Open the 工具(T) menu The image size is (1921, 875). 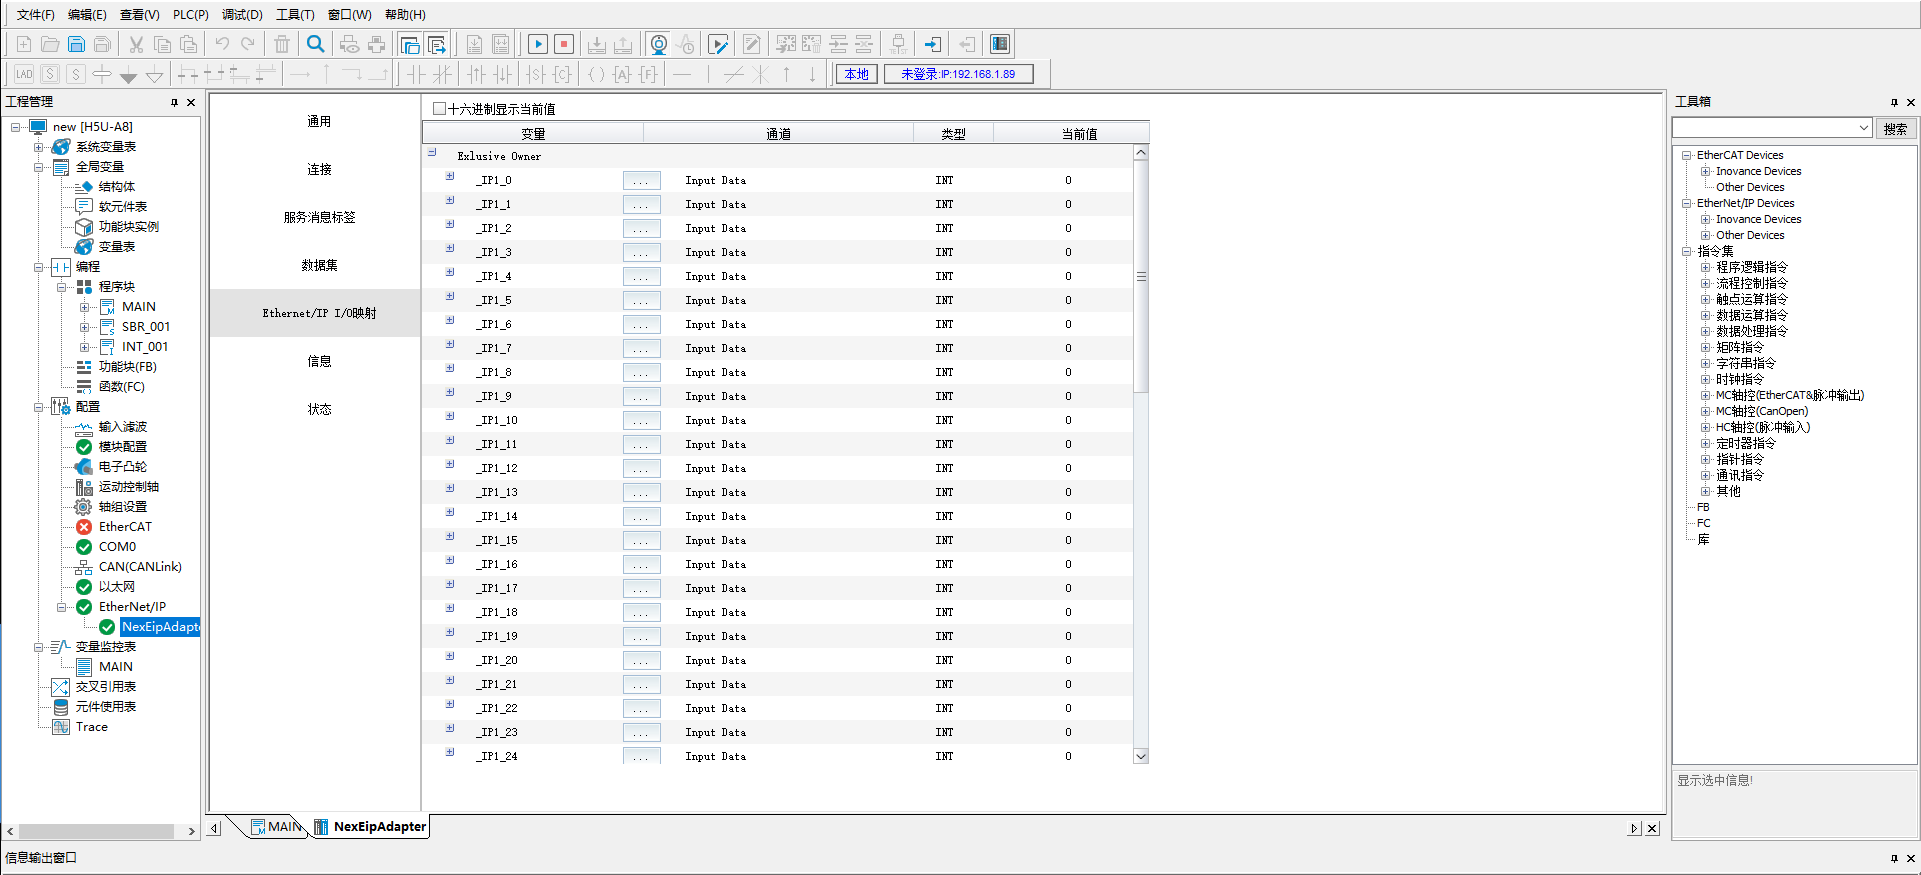[x=295, y=15]
